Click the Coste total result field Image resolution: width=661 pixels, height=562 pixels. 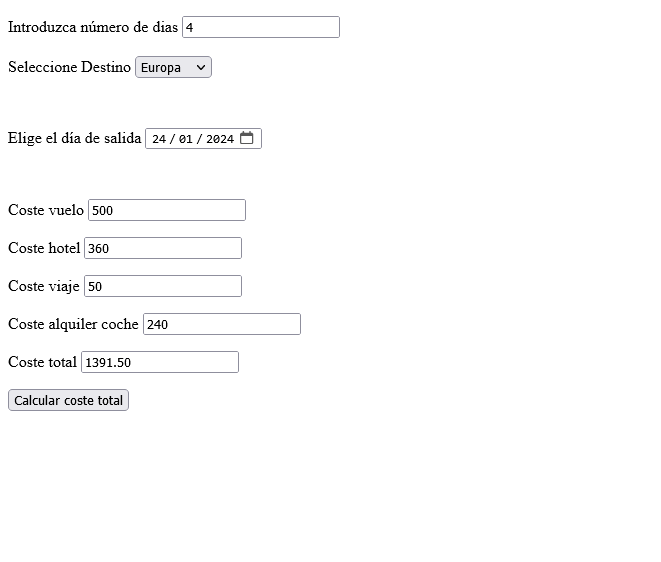pyautogui.click(x=159, y=362)
